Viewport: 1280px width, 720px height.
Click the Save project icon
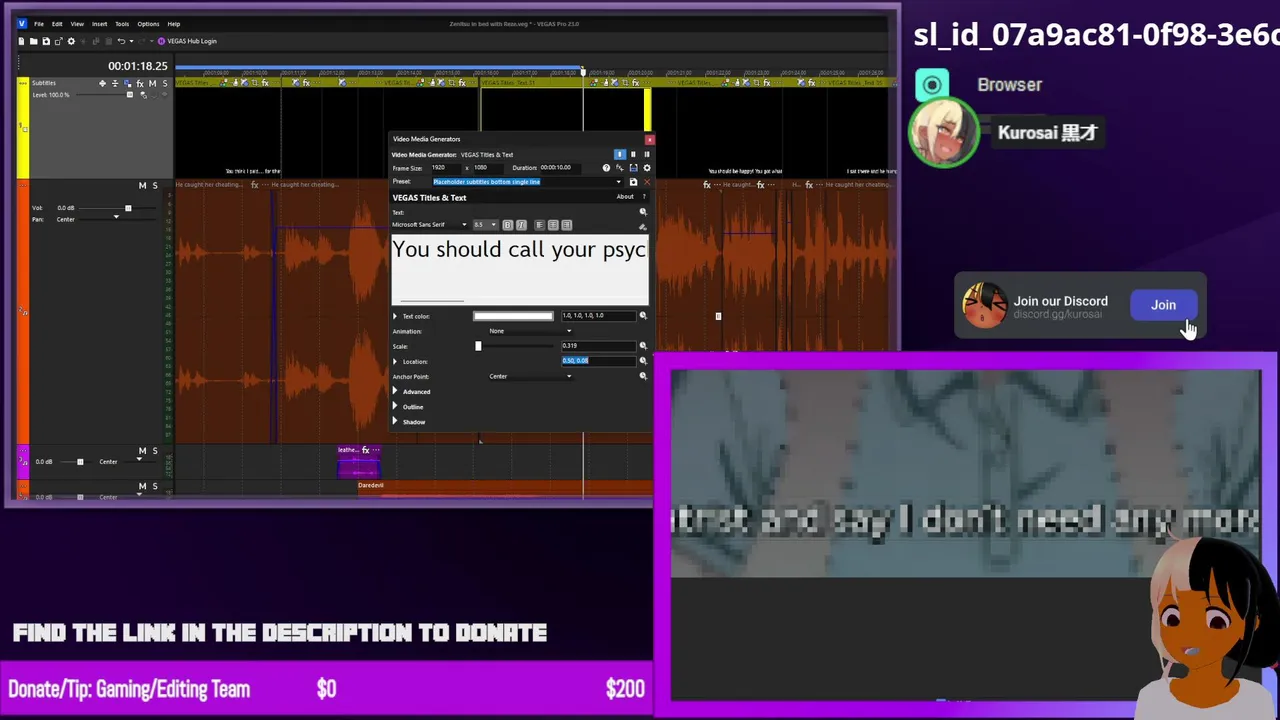tap(46, 41)
